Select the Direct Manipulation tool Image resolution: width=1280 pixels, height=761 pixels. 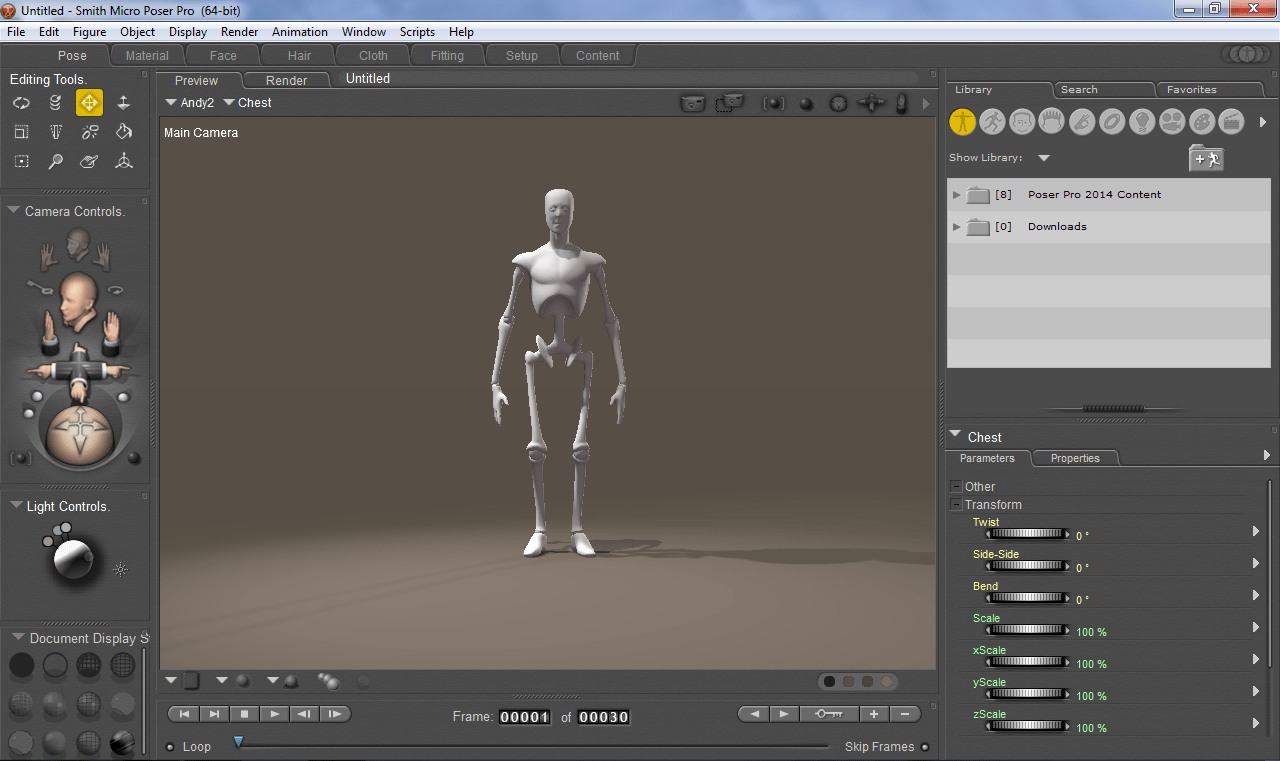[124, 161]
